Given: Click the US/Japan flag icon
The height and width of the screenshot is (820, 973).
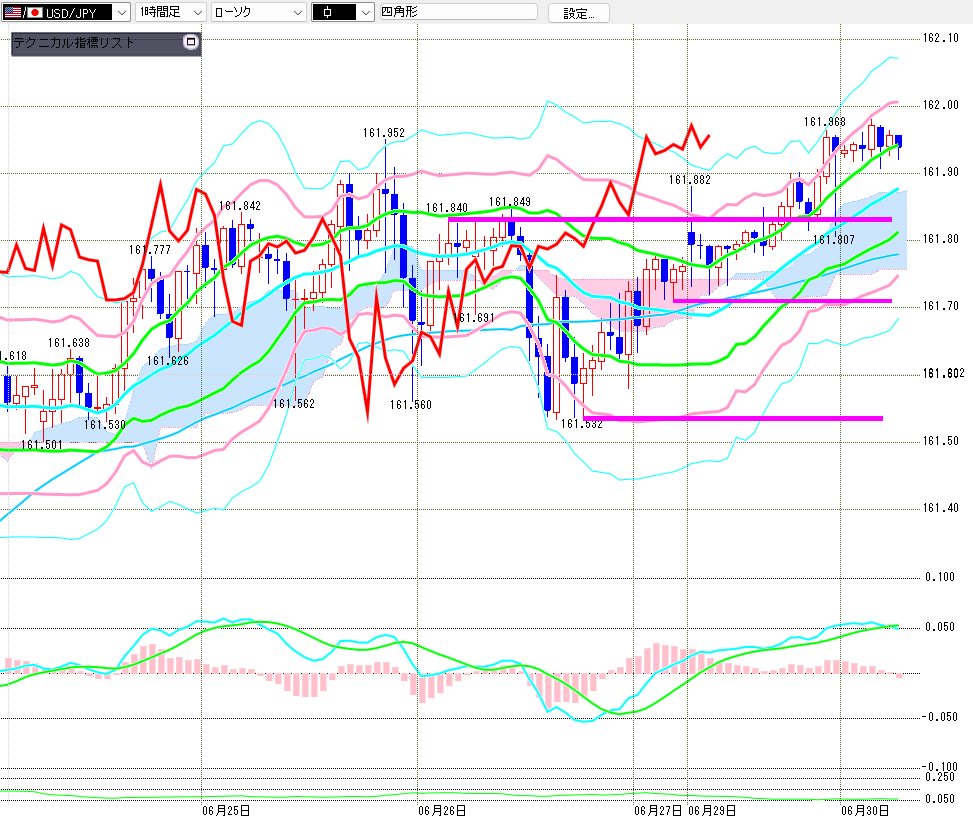Looking at the screenshot, I should pos(24,12).
